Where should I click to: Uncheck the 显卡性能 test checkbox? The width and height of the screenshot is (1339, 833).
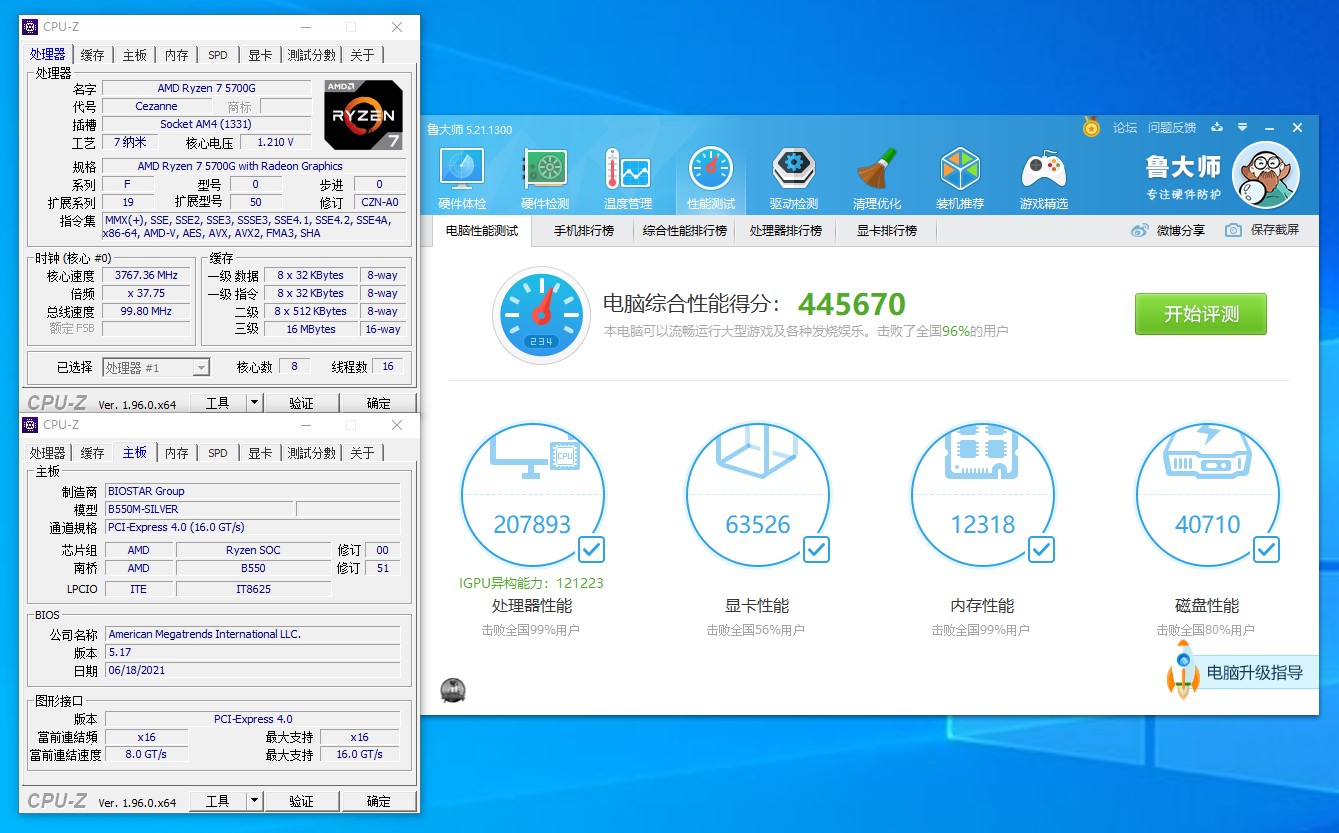tap(816, 549)
